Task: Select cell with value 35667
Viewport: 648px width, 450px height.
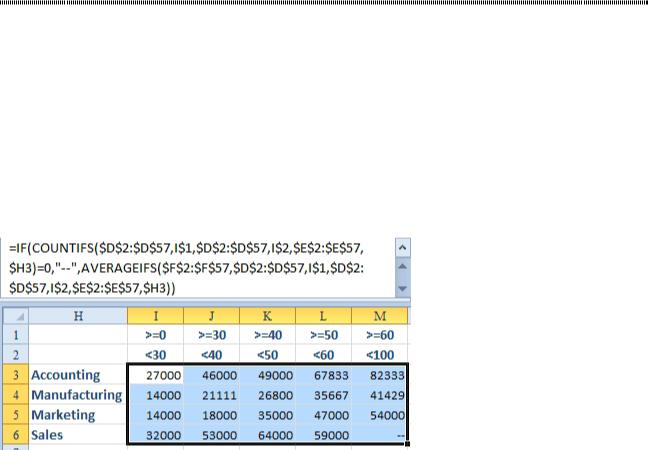Action: point(324,395)
